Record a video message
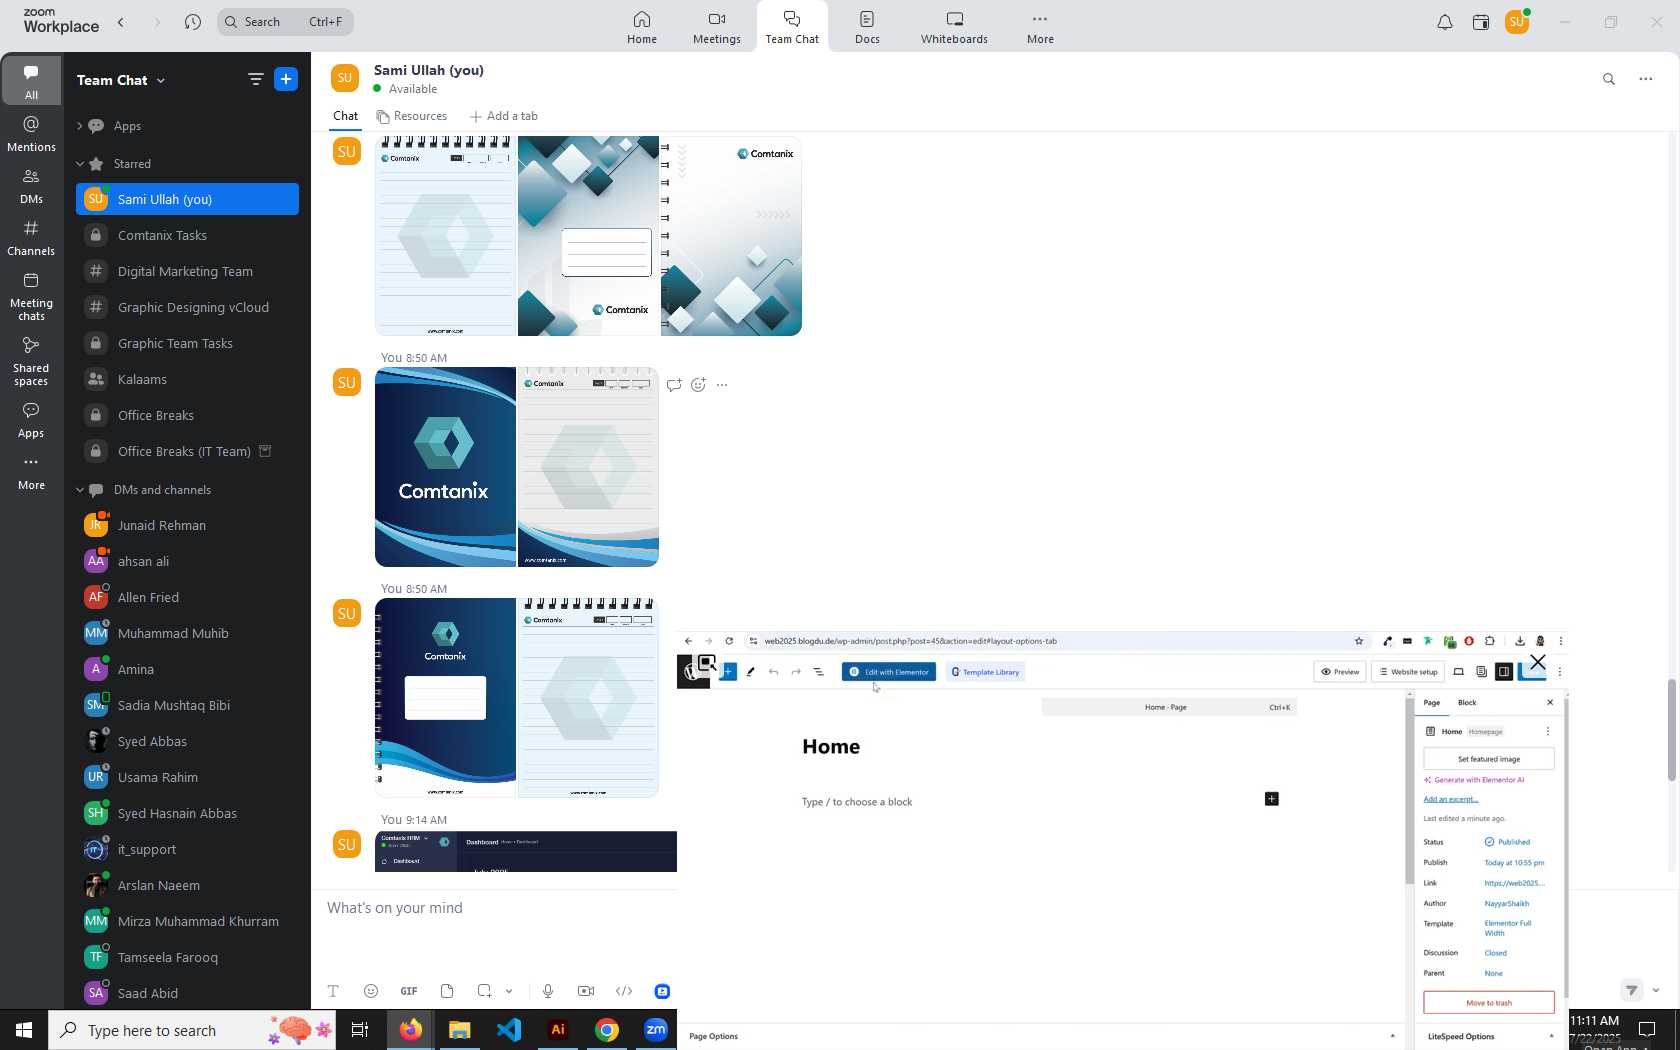The width and height of the screenshot is (1680, 1050). (x=586, y=991)
